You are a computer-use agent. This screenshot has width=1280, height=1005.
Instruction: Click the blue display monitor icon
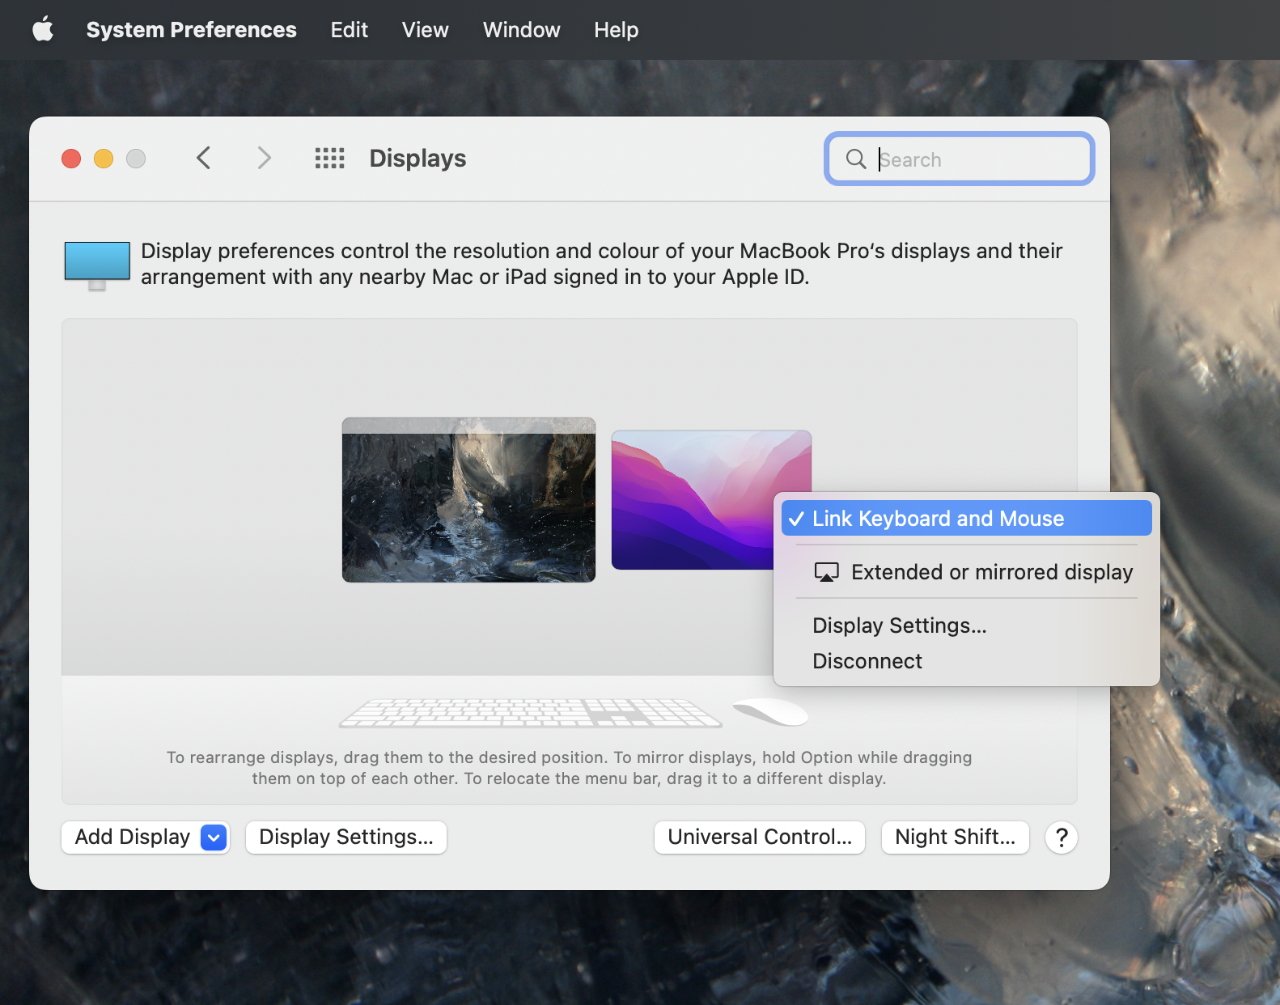click(x=97, y=265)
